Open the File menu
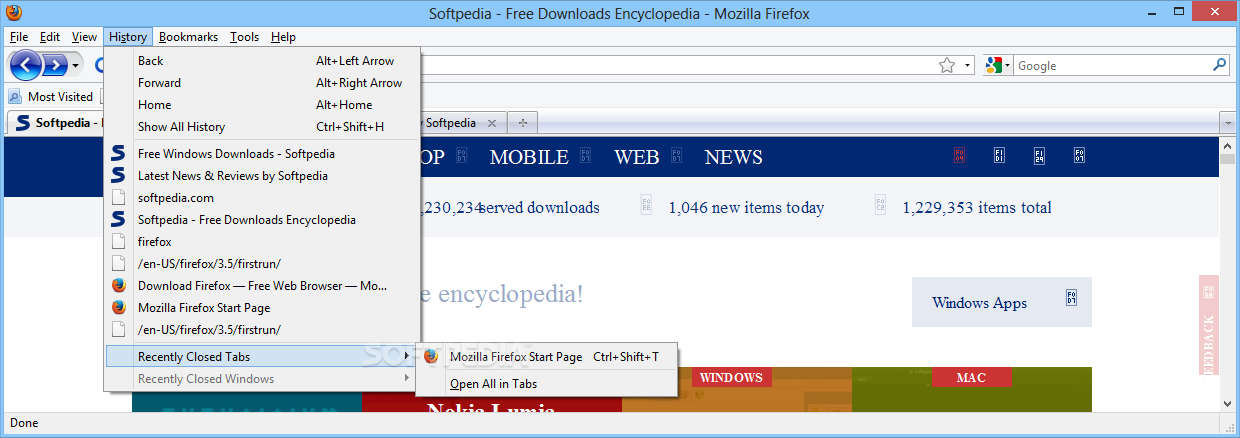This screenshot has width=1240, height=438. coord(19,37)
